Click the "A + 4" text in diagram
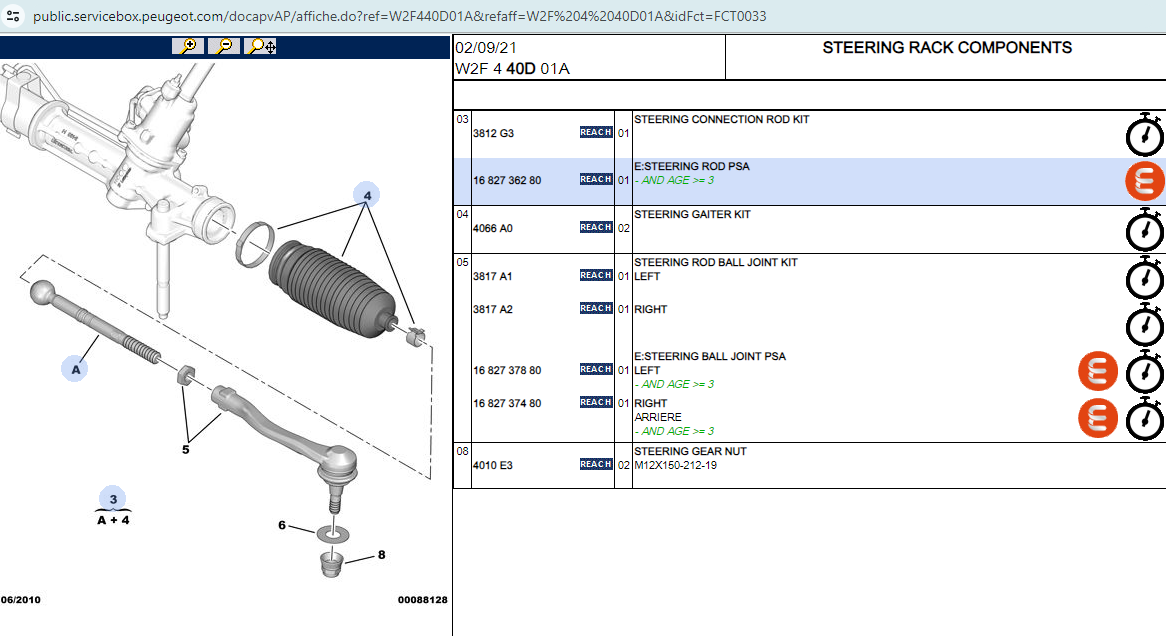This screenshot has height=636, width=1166. click(113, 520)
